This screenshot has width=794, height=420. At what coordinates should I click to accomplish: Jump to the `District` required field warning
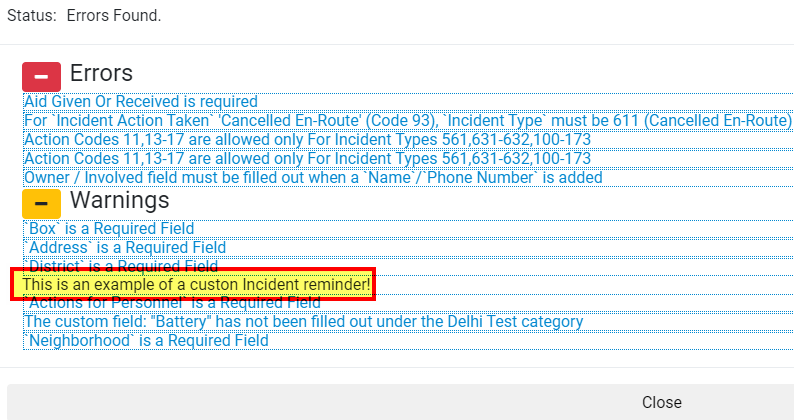121,265
